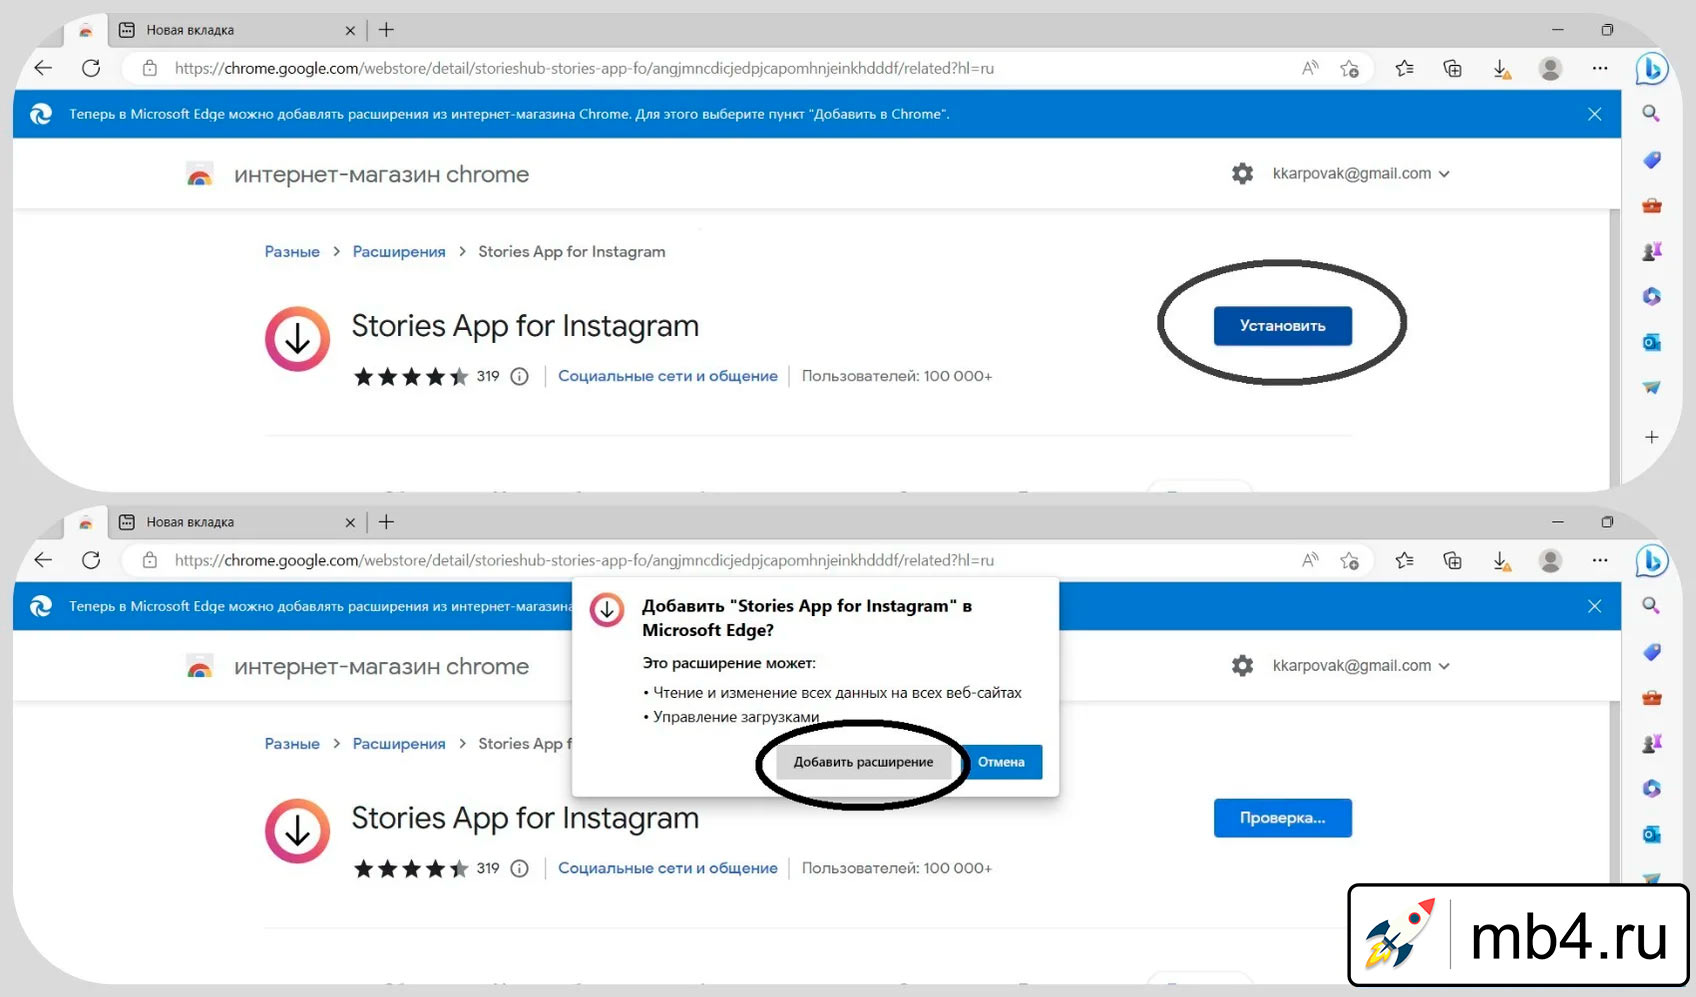Open 'Социальные сети и общение' link in upper window
The image size is (1696, 997).
668,376
